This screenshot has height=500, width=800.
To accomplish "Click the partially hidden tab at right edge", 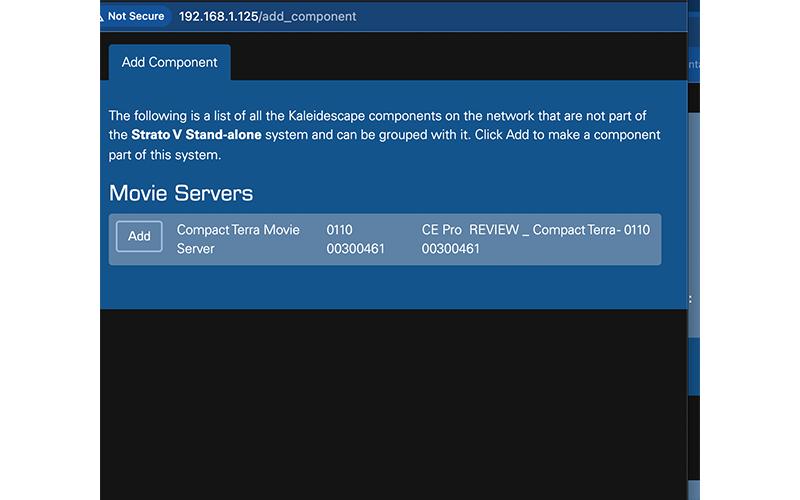I will click(693, 64).
